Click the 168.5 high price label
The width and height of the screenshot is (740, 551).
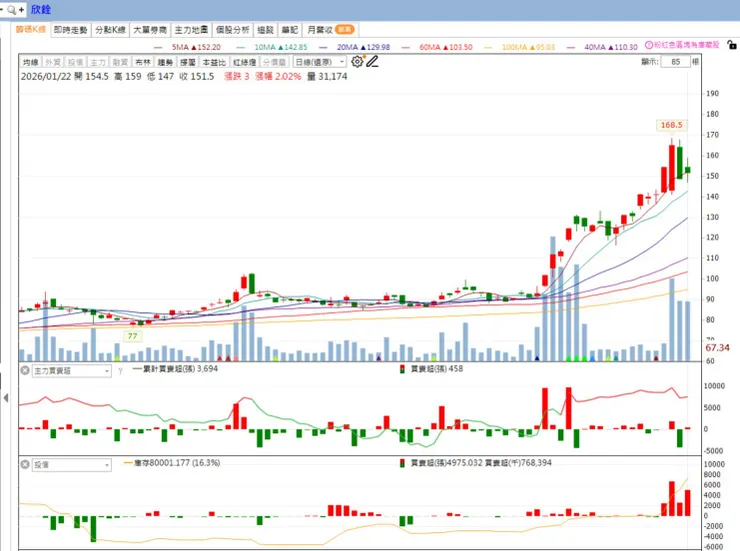672,125
